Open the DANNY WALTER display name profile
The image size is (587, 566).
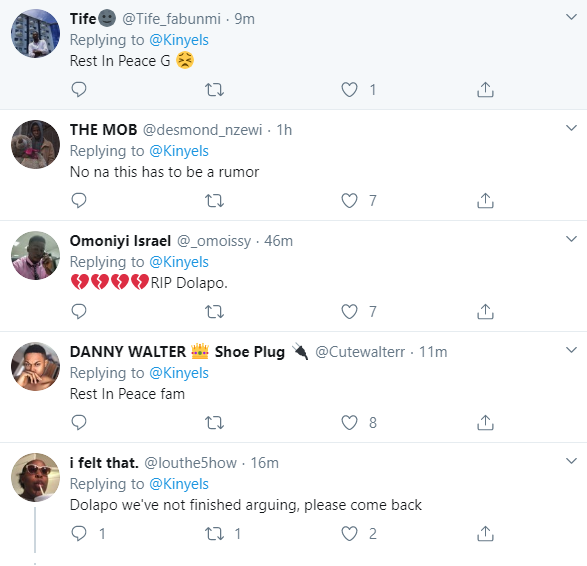tap(128, 352)
